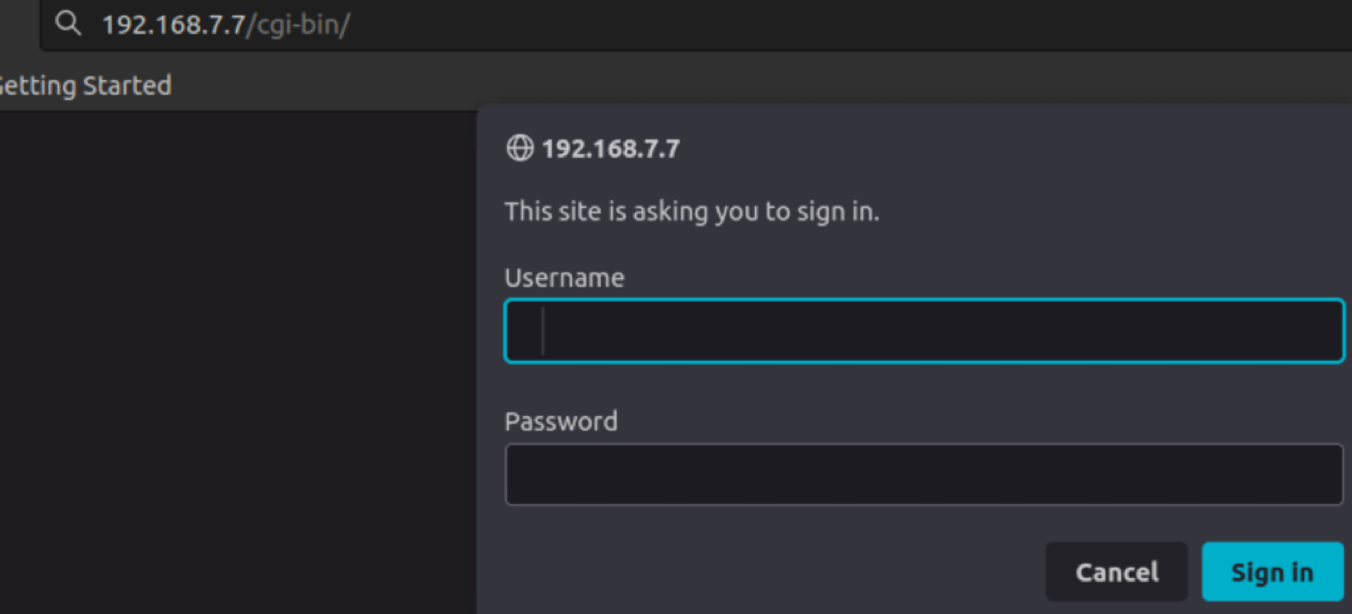Click empty address bar space after the URL
Screen dimensions: 1352x614
[x=800, y=25]
